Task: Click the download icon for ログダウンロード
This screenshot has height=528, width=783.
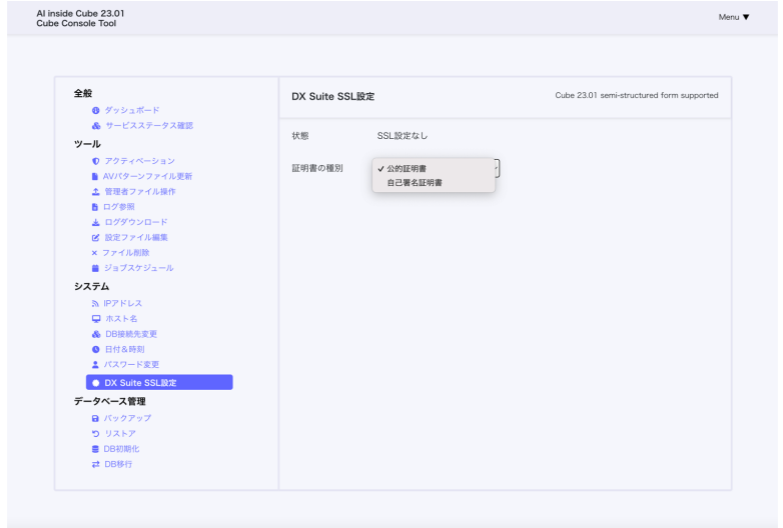Action: [95, 222]
